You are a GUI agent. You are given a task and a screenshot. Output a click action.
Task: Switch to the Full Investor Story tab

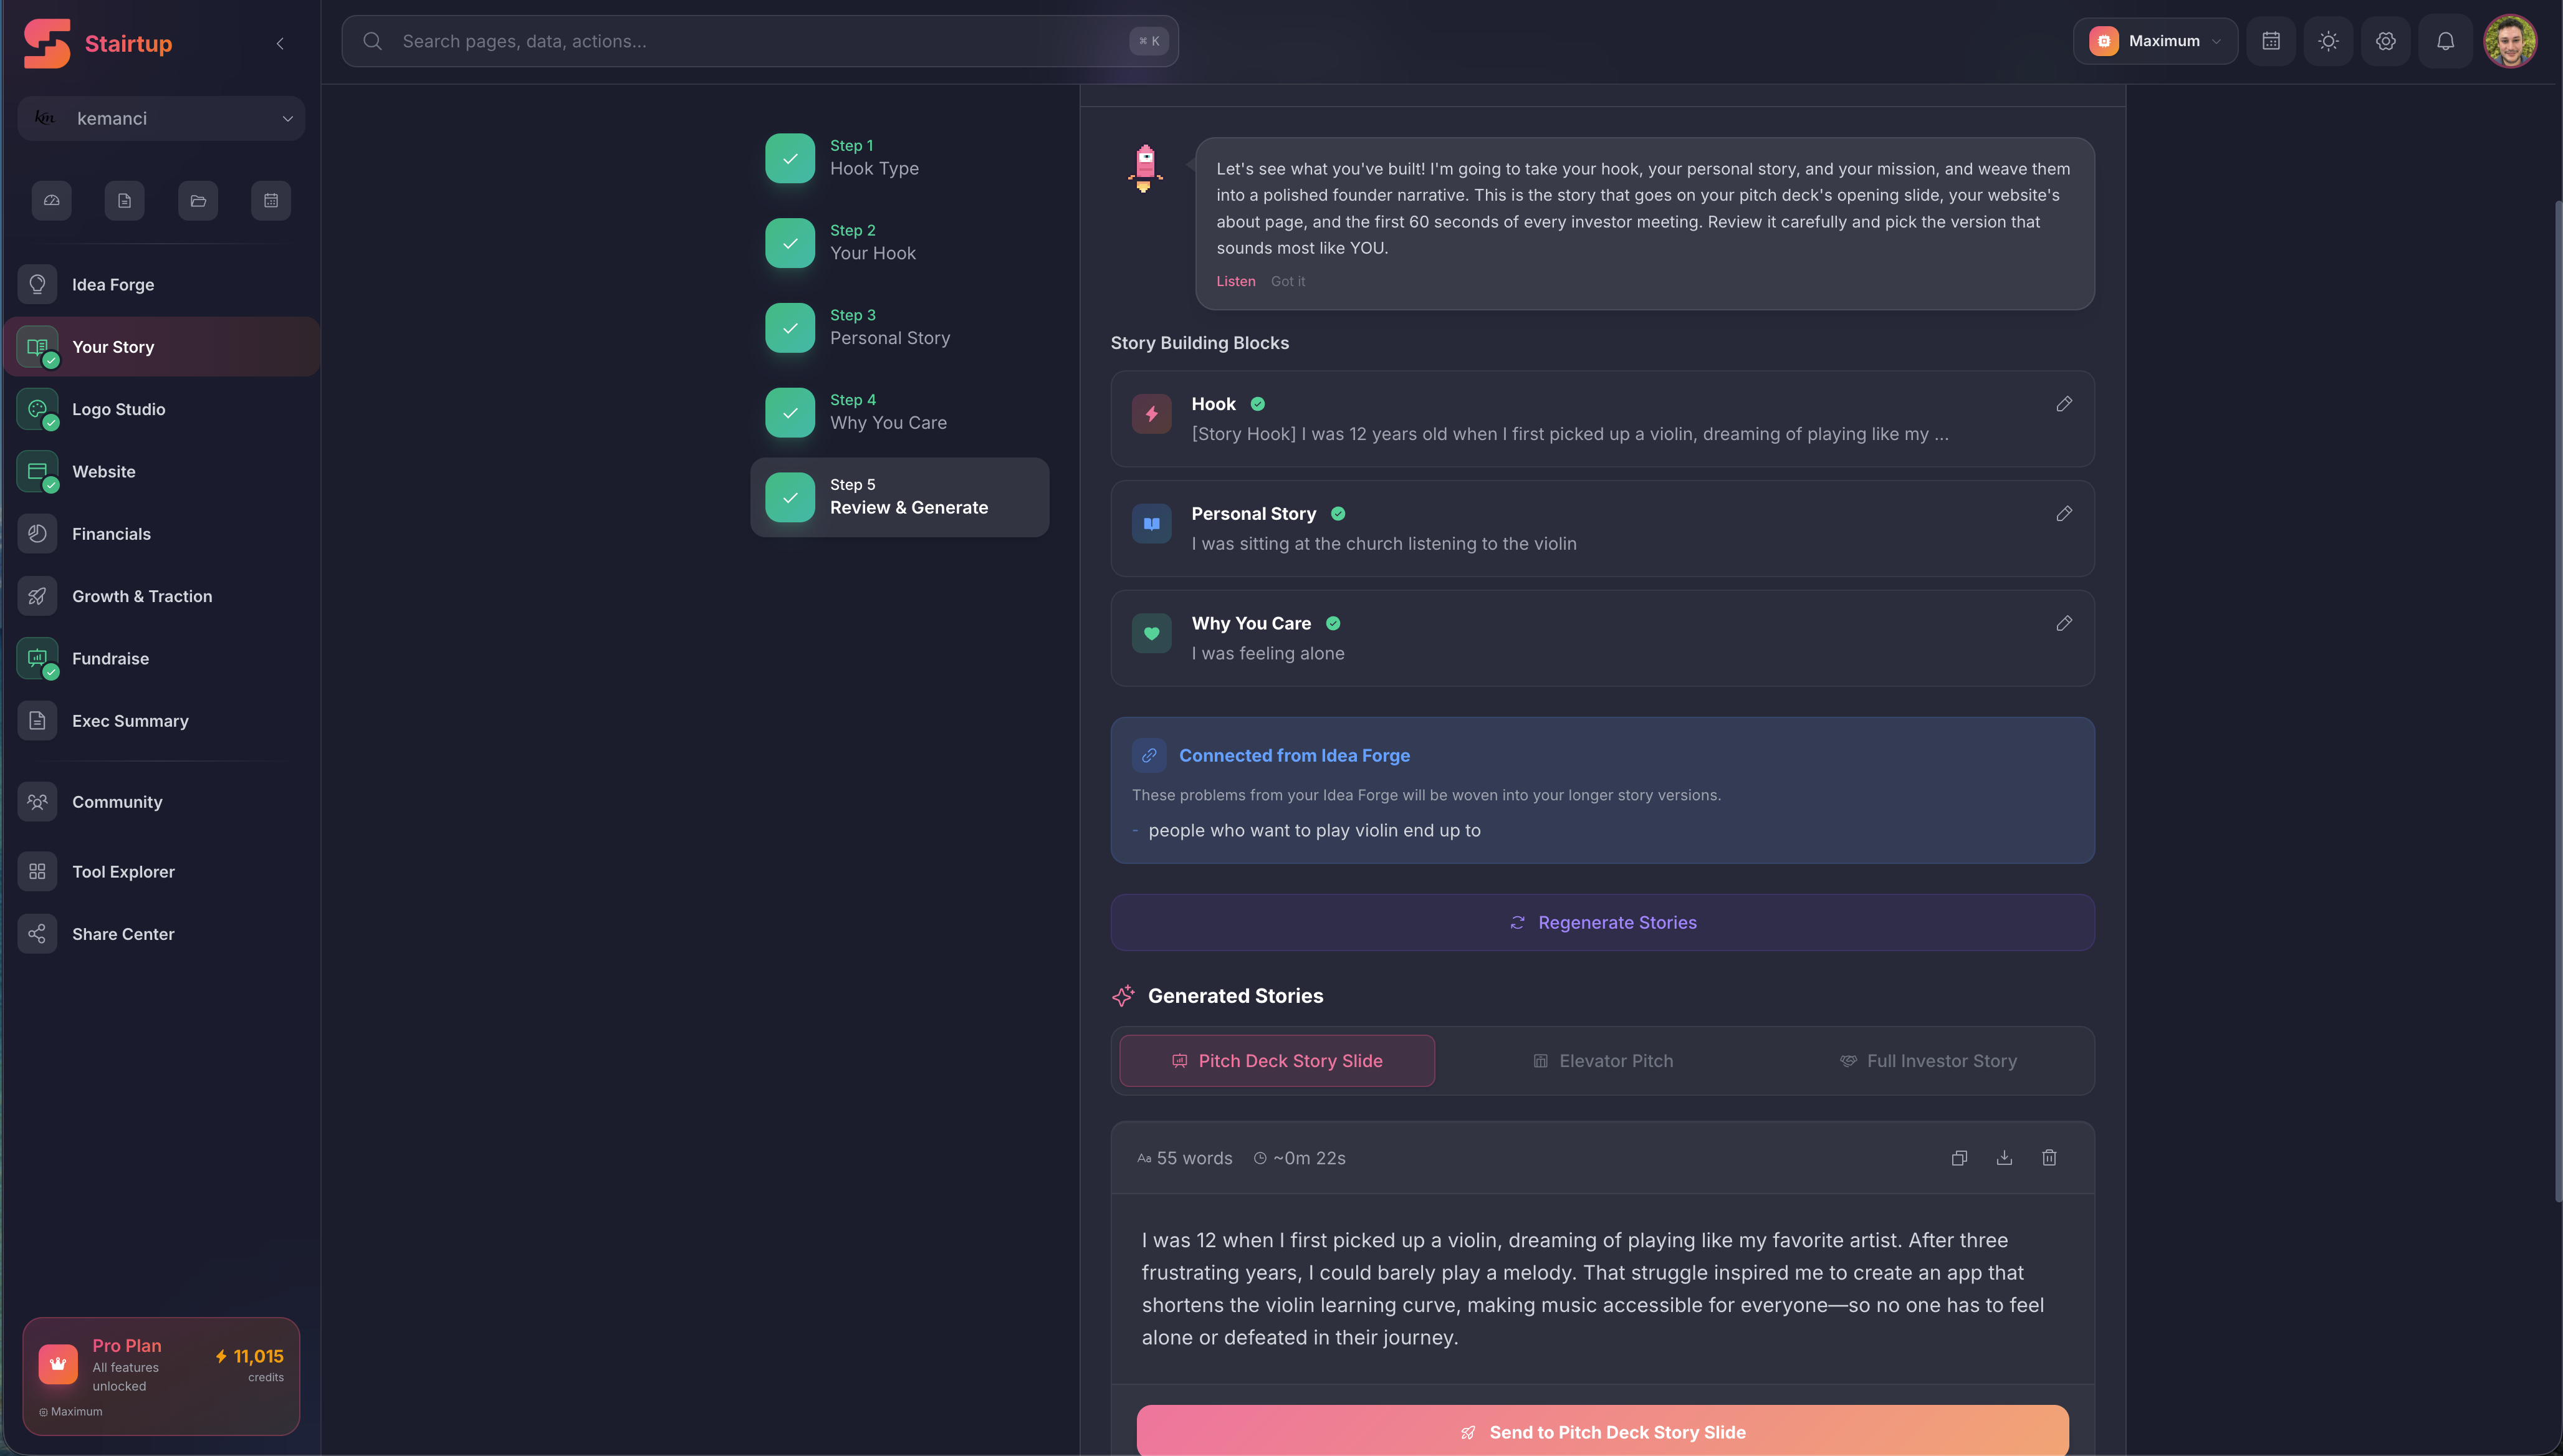[x=1928, y=1061]
